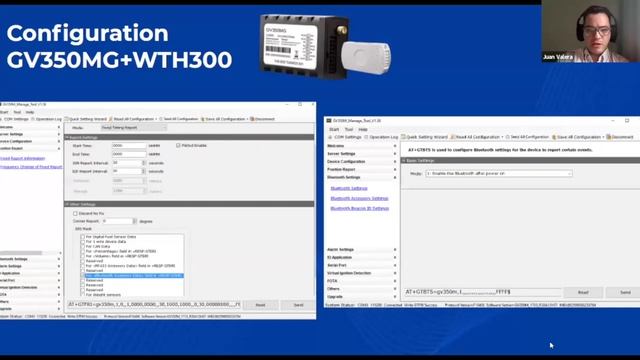Expand Others section in right window

362,289
